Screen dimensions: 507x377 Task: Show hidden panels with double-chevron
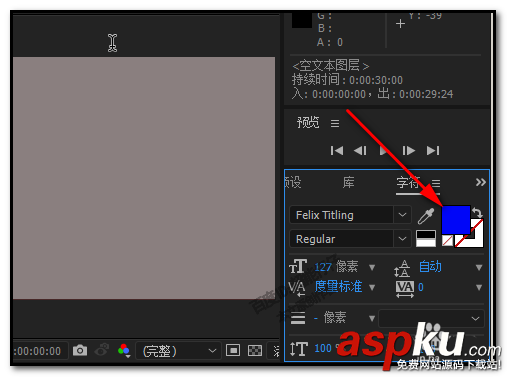(480, 182)
